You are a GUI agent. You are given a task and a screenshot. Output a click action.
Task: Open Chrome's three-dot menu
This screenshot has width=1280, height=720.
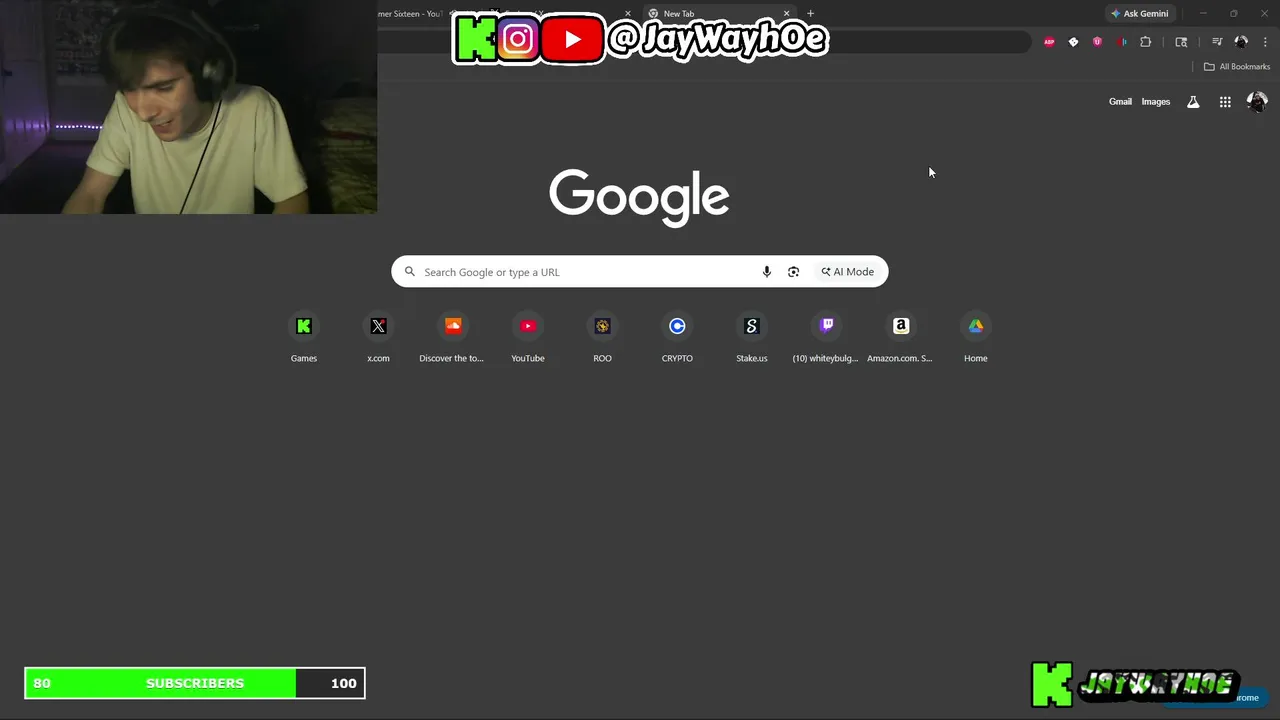(1265, 42)
